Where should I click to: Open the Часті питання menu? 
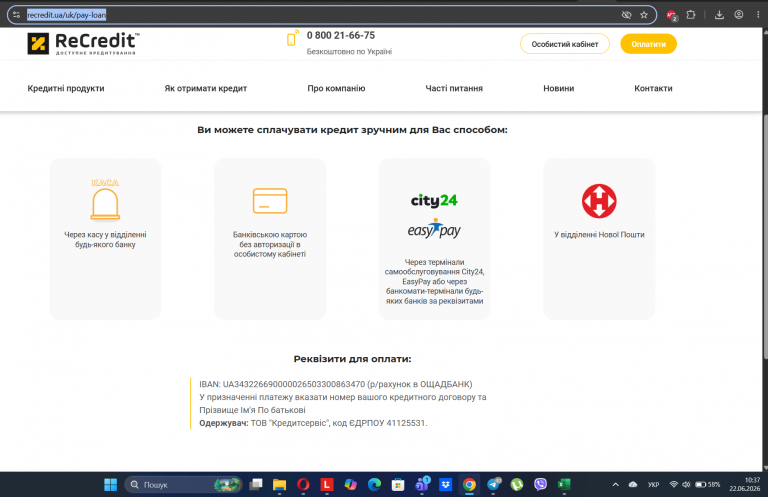(x=454, y=88)
